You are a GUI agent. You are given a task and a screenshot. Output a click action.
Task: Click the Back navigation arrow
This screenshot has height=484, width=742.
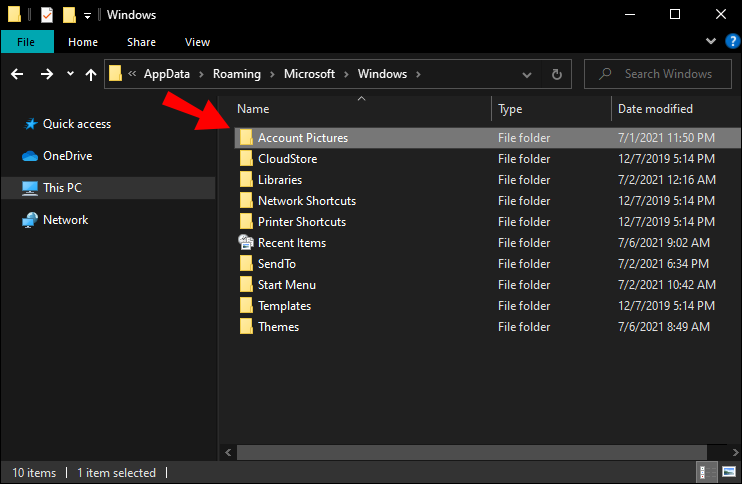pos(17,74)
